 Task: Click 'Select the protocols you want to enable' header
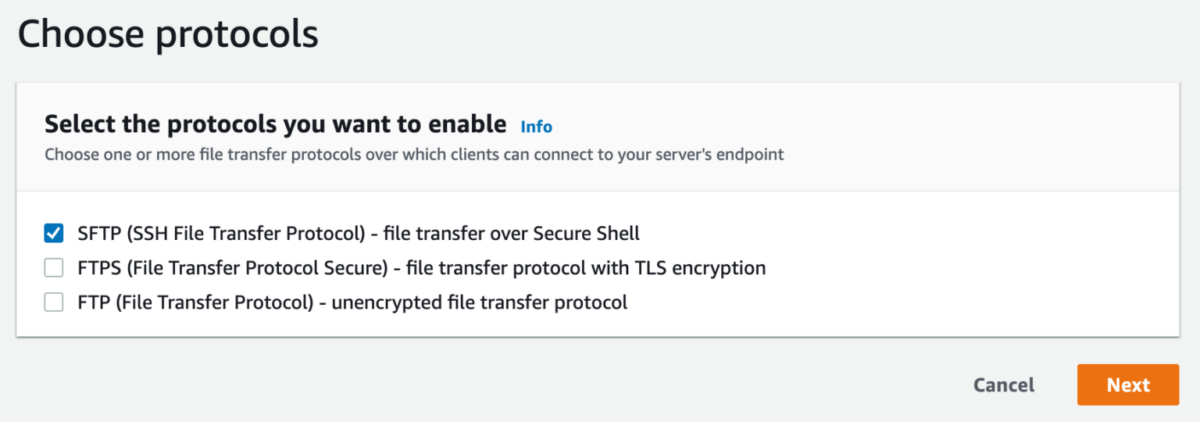(275, 125)
